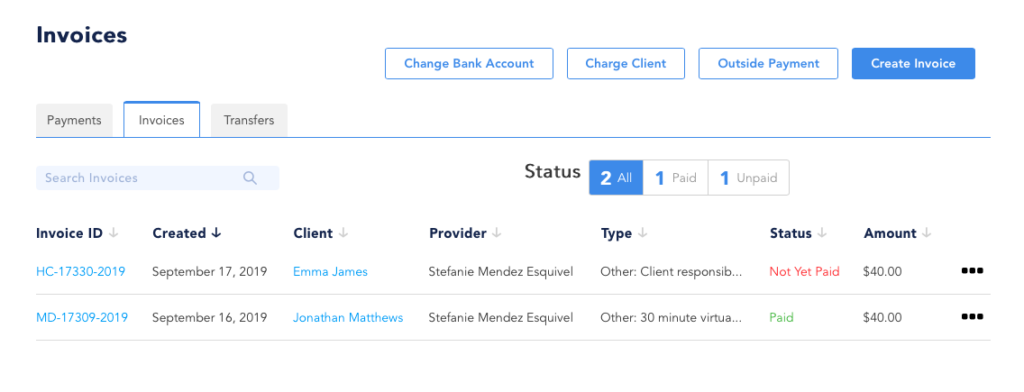
Task: Sort by Invoice ID arrow
Action: pyautogui.click(x=114, y=233)
